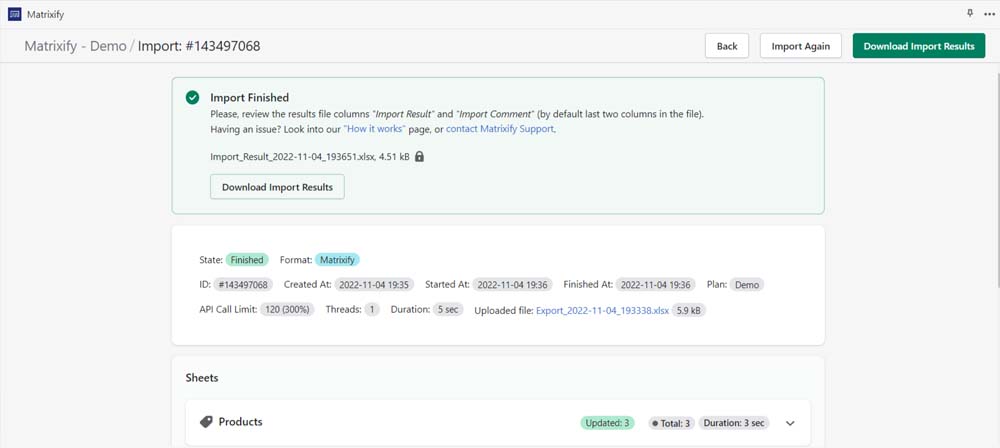Open the contact Matrixify Support link

(500, 129)
